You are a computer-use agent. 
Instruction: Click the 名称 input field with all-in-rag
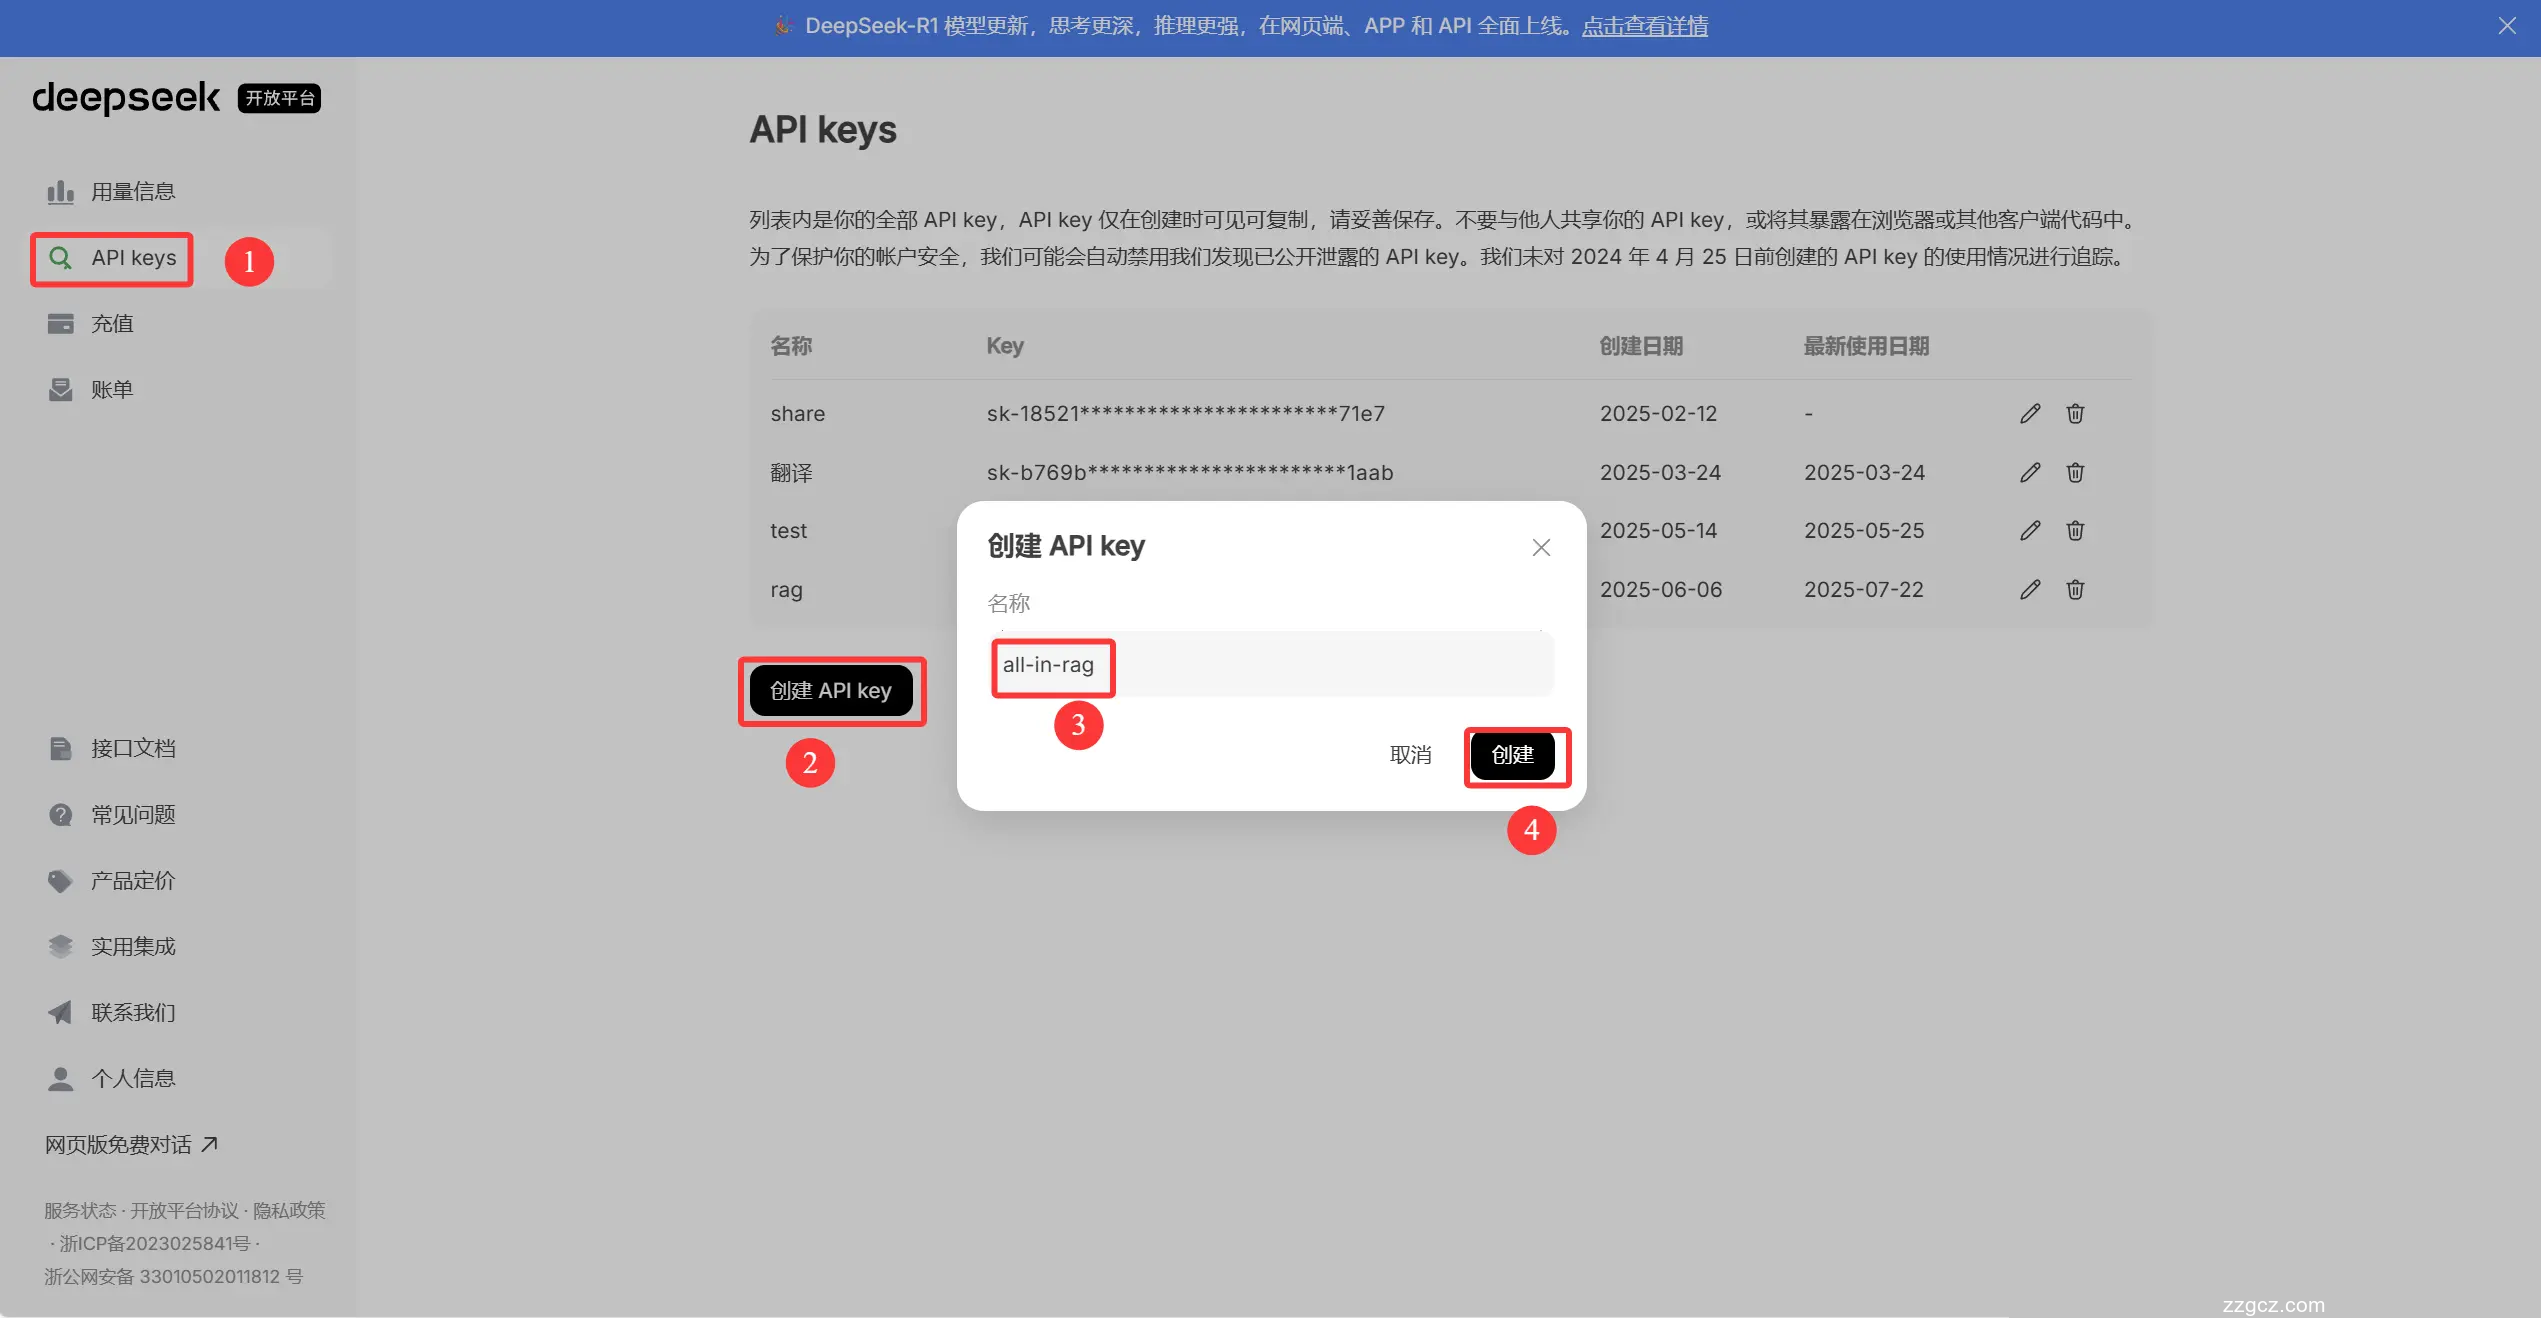pyautogui.click(x=1270, y=665)
